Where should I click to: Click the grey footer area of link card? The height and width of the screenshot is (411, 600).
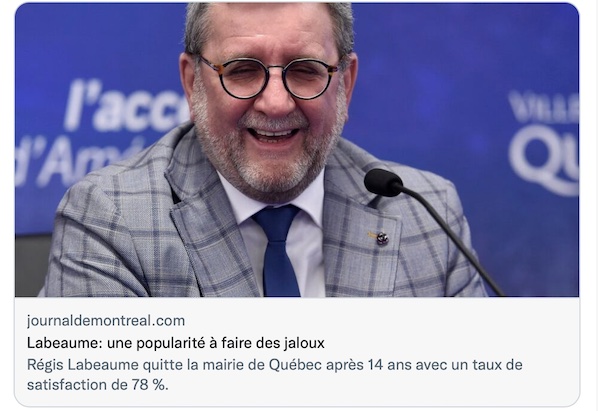point(297,352)
